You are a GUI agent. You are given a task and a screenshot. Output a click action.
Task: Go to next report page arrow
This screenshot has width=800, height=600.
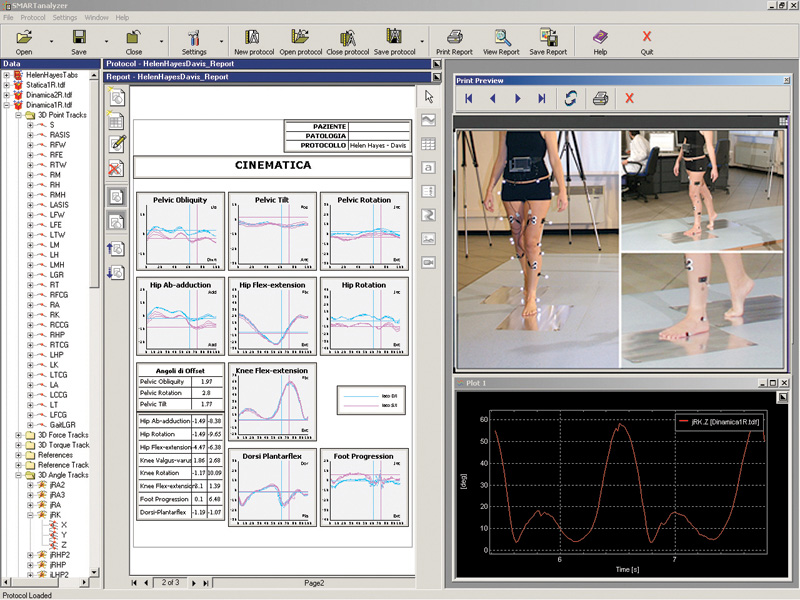tap(192, 582)
